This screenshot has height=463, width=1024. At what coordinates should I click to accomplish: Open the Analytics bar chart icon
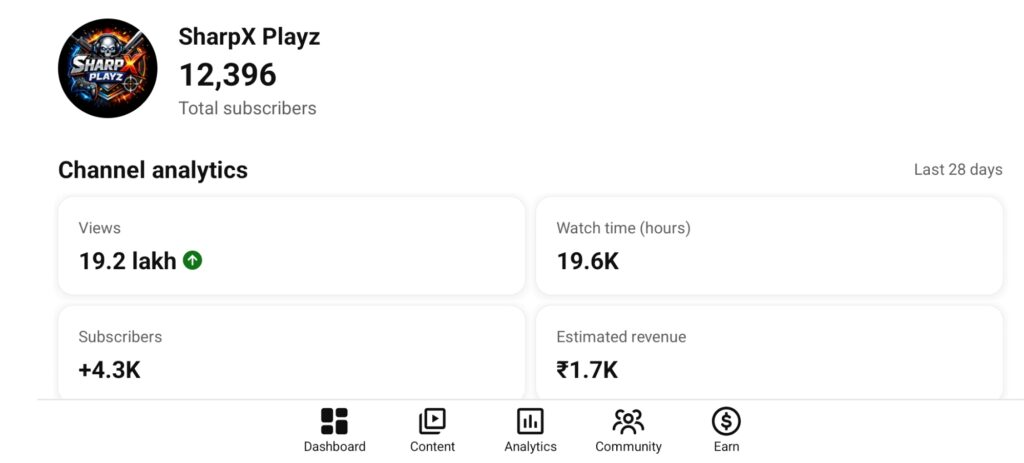point(530,421)
